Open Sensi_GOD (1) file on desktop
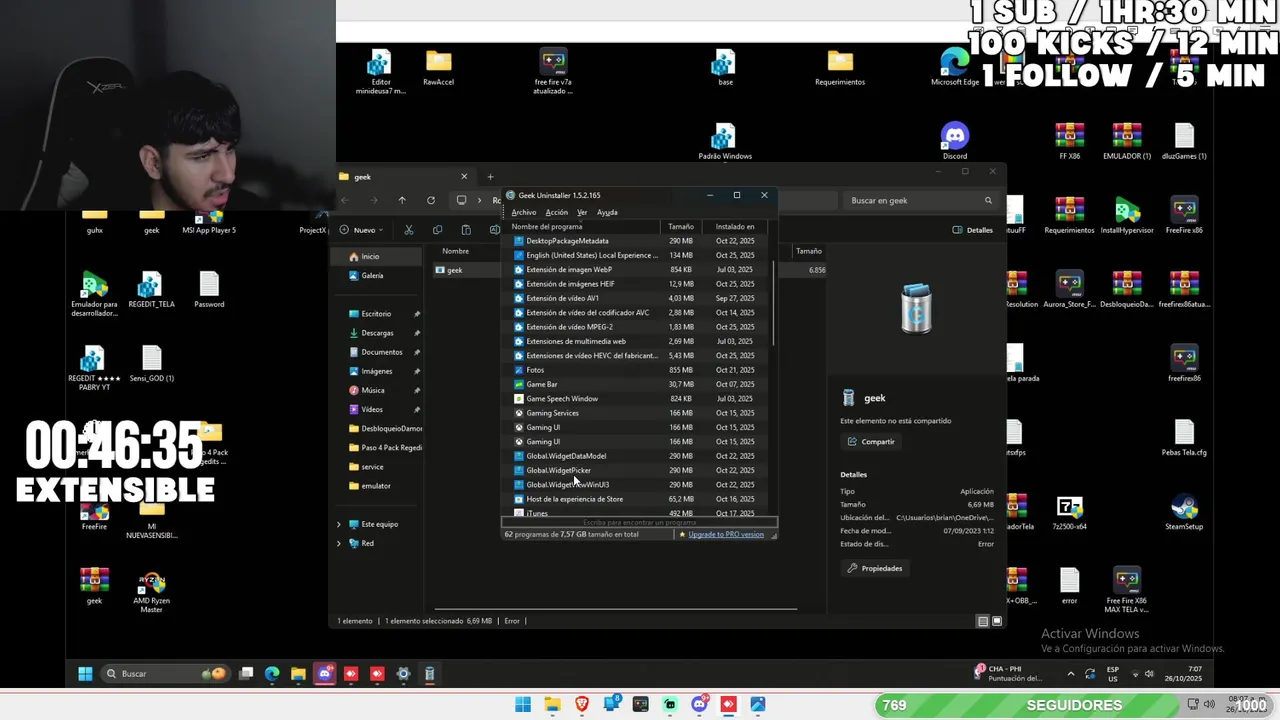Image resolution: width=1280 pixels, height=720 pixels. coord(151,364)
